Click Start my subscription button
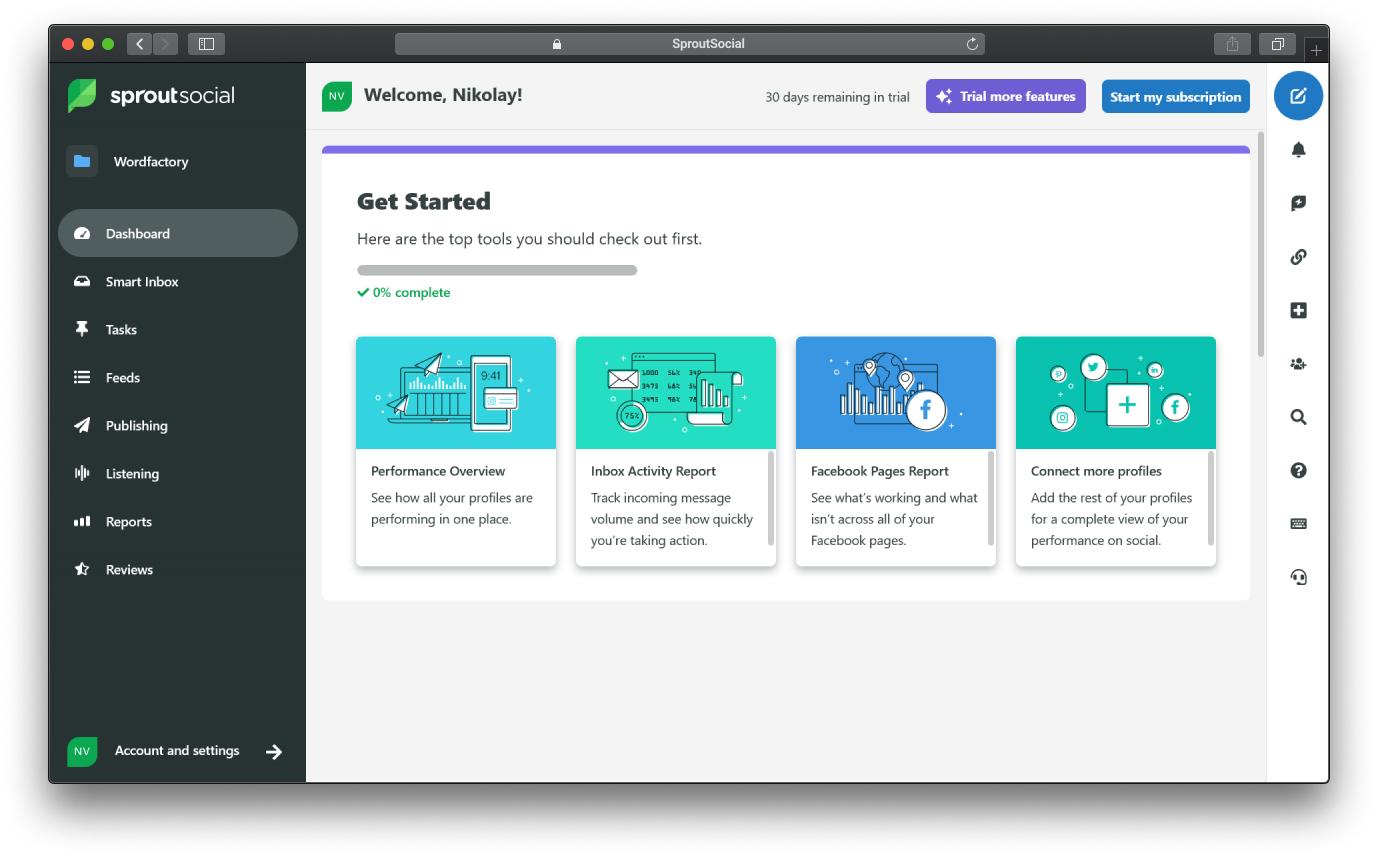The image size is (1378, 856). point(1176,96)
